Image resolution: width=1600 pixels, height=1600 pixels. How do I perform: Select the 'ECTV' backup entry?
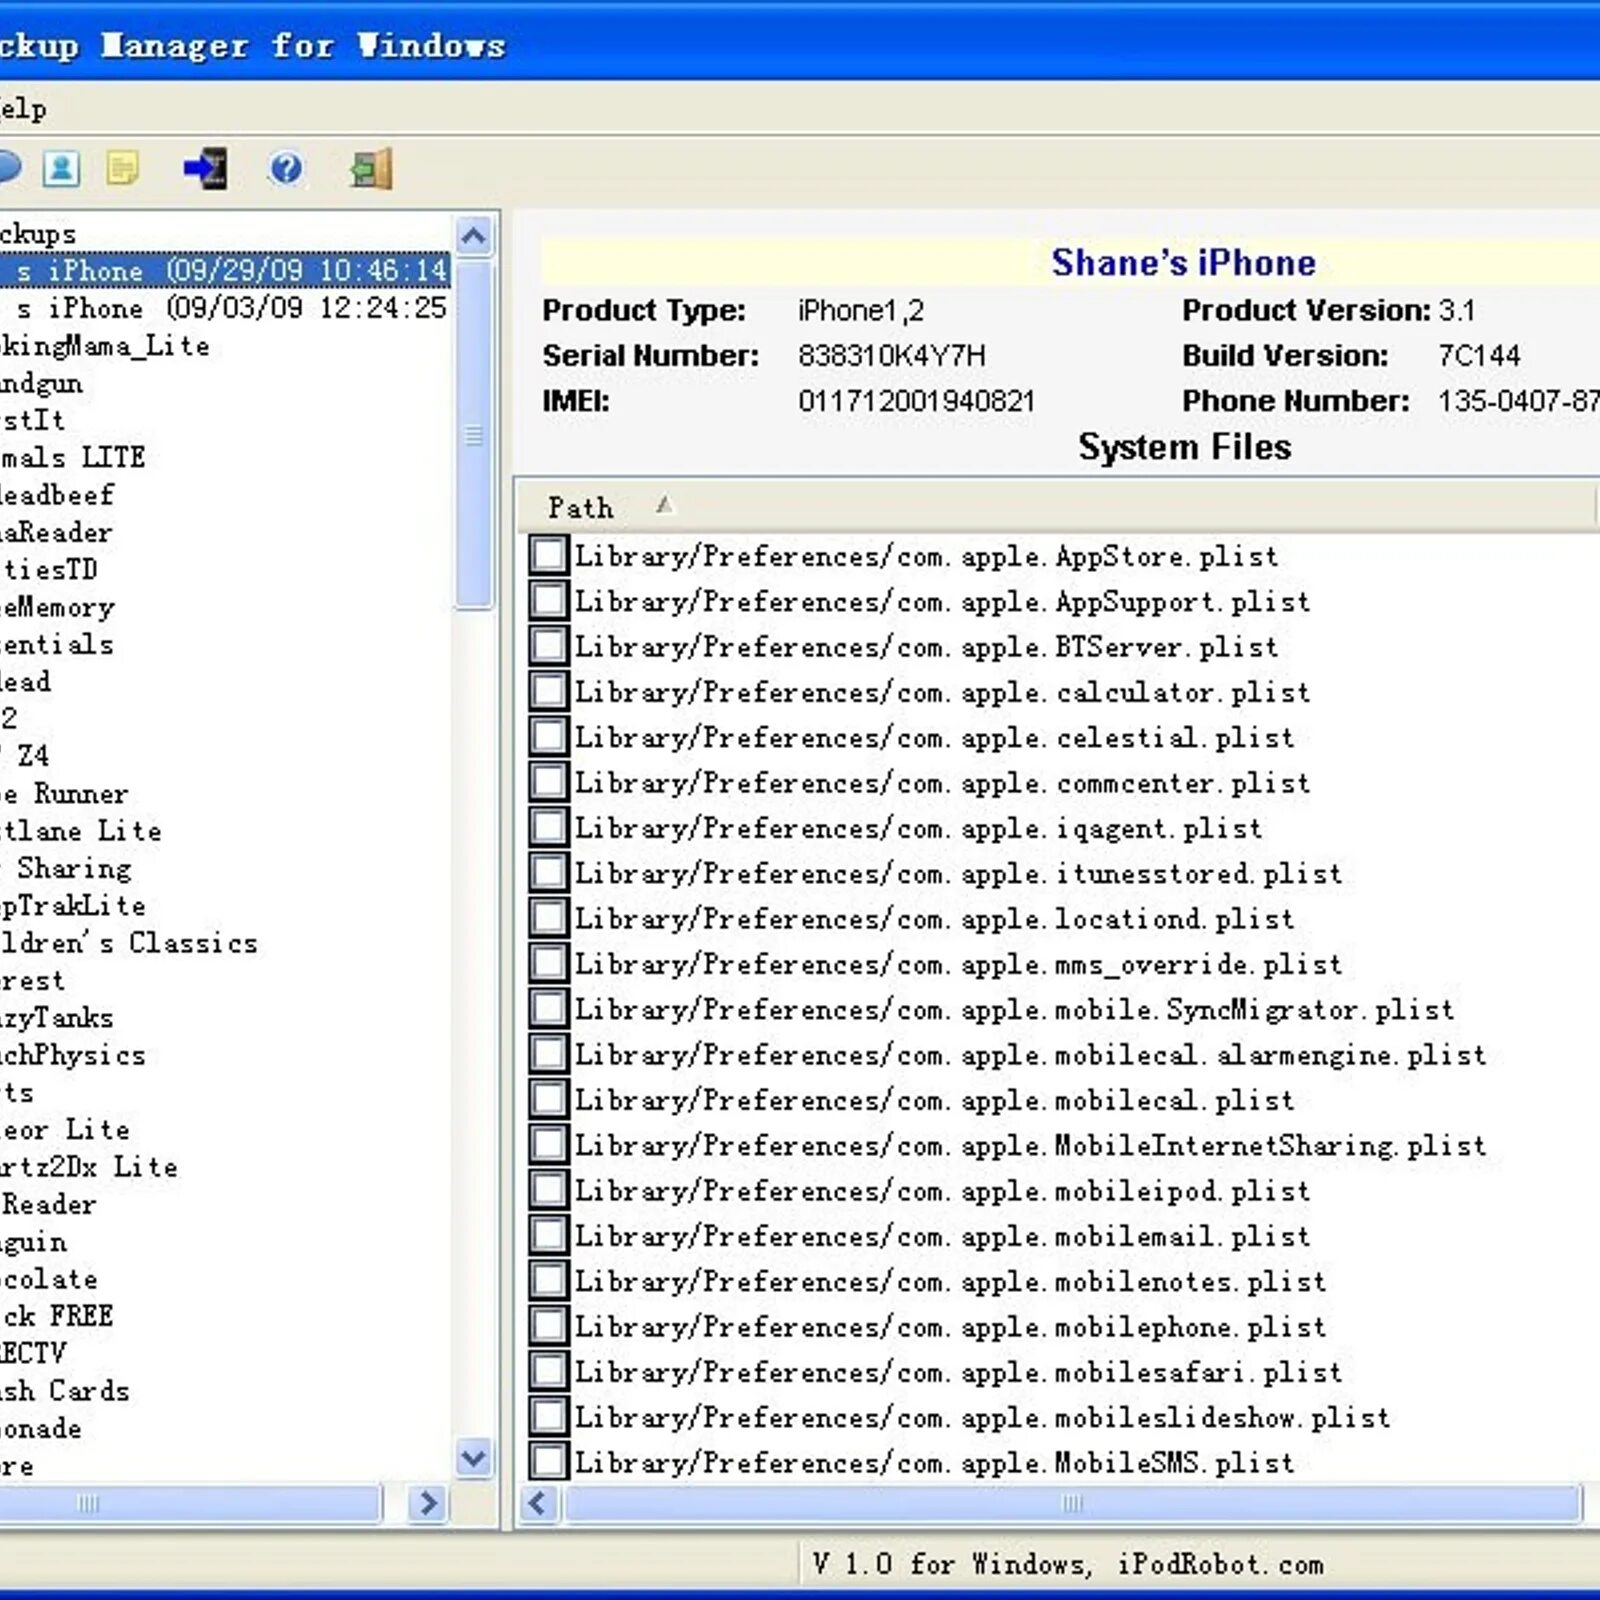click(x=33, y=1353)
